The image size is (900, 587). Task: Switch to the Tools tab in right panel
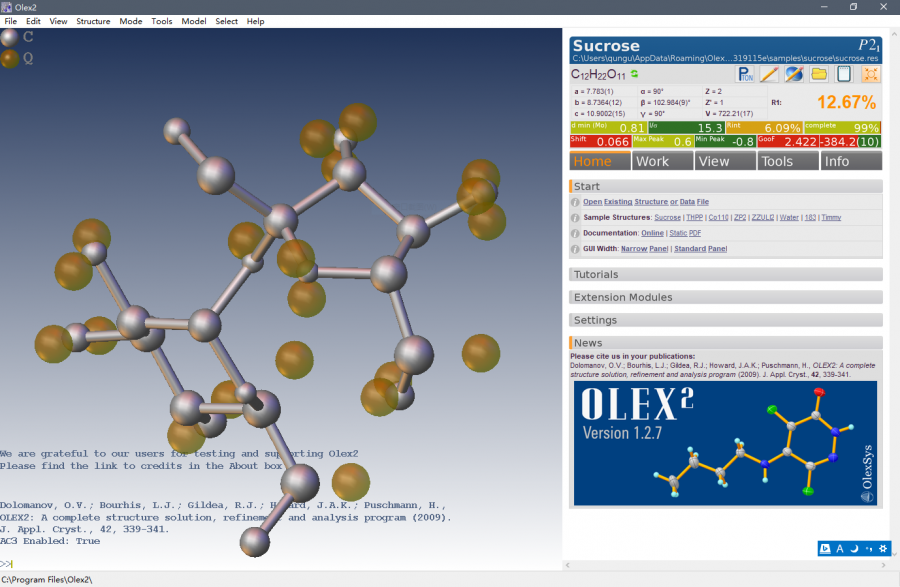pyautogui.click(x=788, y=161)
